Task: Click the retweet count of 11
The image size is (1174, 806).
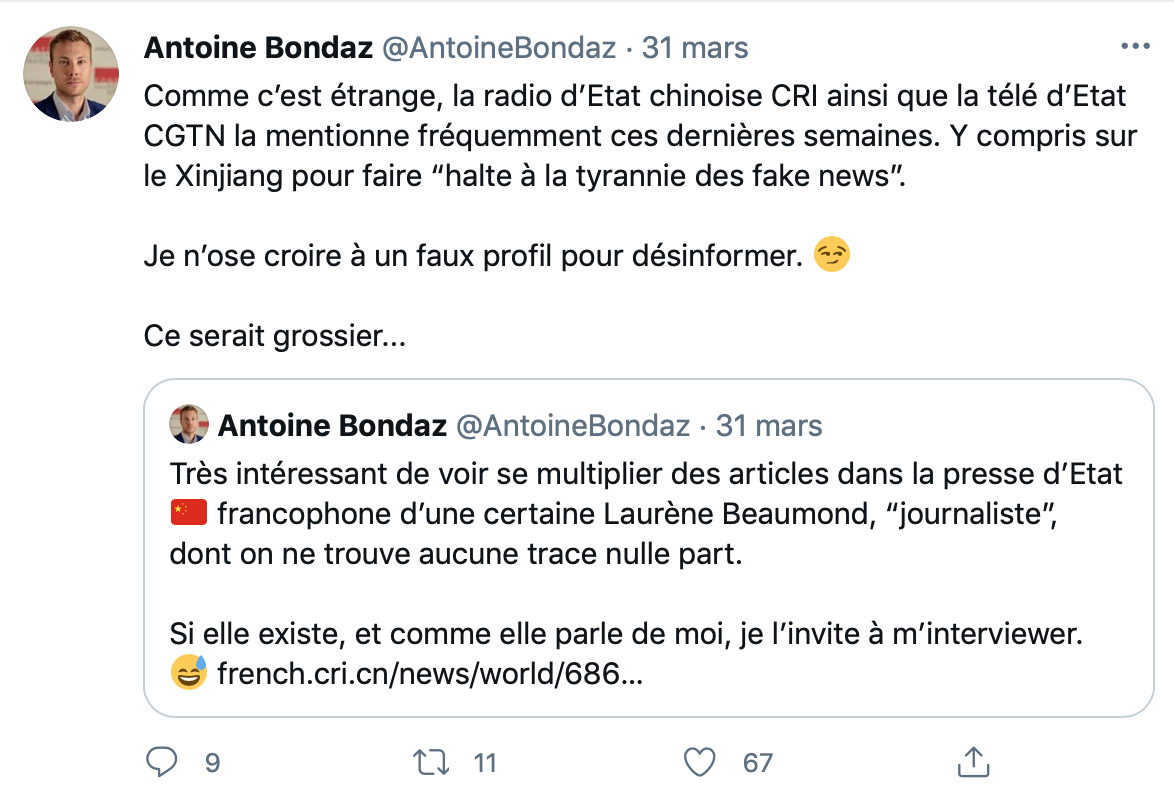Action: [485, 763]
